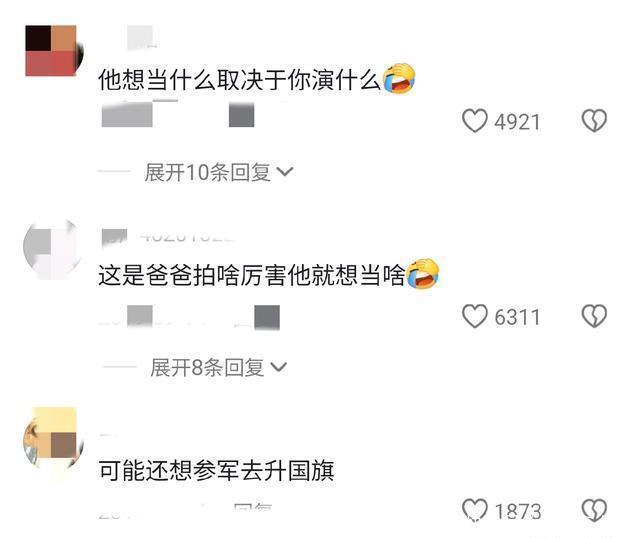Viewport: 640px width, 538px height.
Task: Tap the 4921 like count
Action: click(517, 122)
